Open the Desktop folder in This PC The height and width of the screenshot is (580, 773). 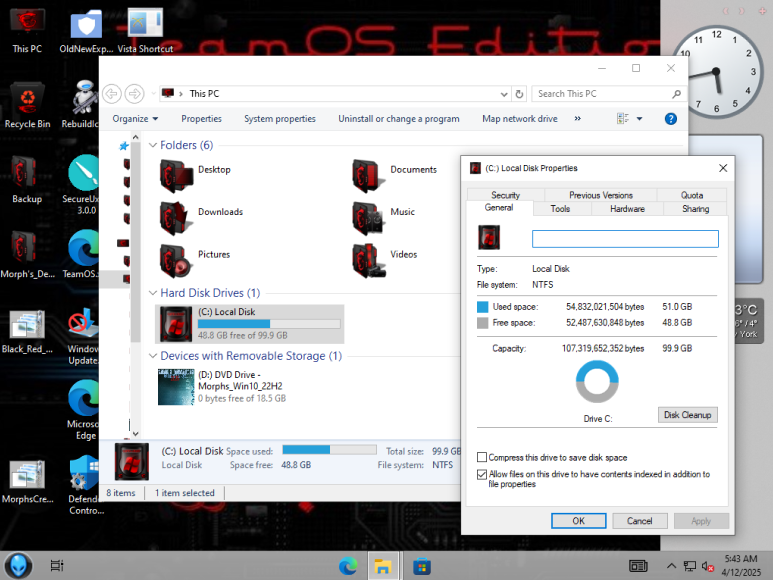click(x=195, y=175)
